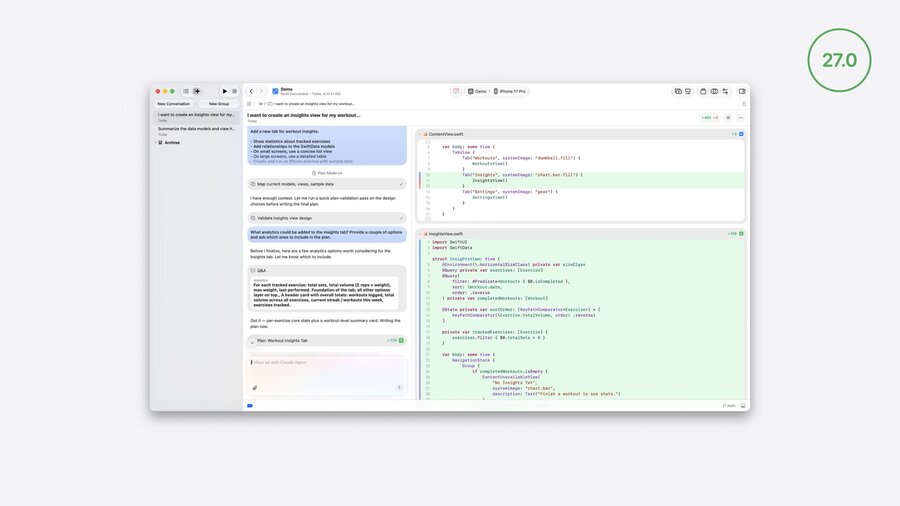900x506 pixels.
Task: Expand the Plan: Workout Insights Tab chevron
Action: point(252,341)
